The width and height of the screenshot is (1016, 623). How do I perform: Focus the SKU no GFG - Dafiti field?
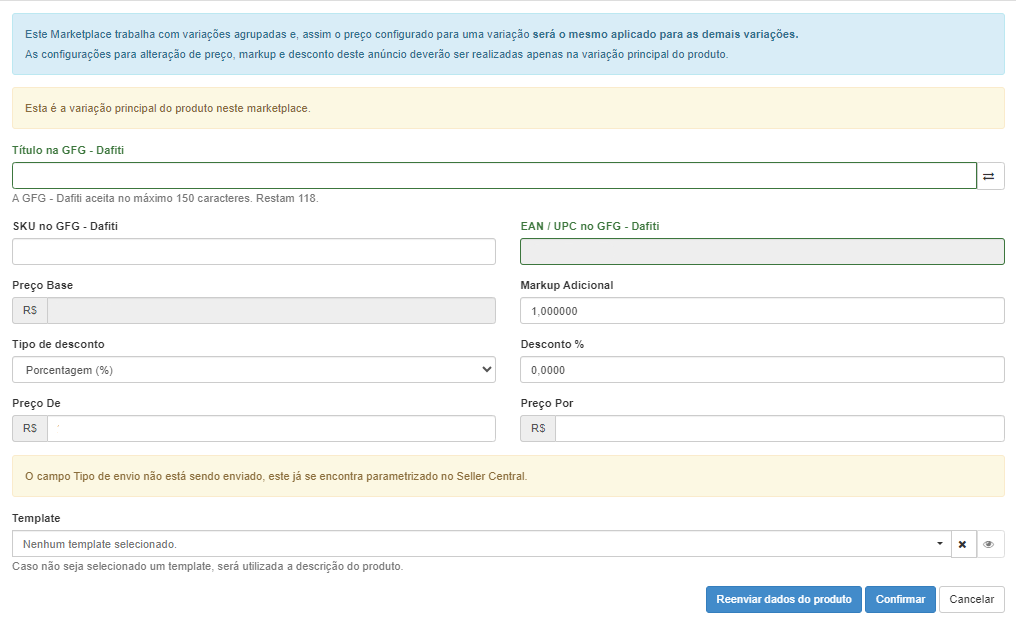254,252
